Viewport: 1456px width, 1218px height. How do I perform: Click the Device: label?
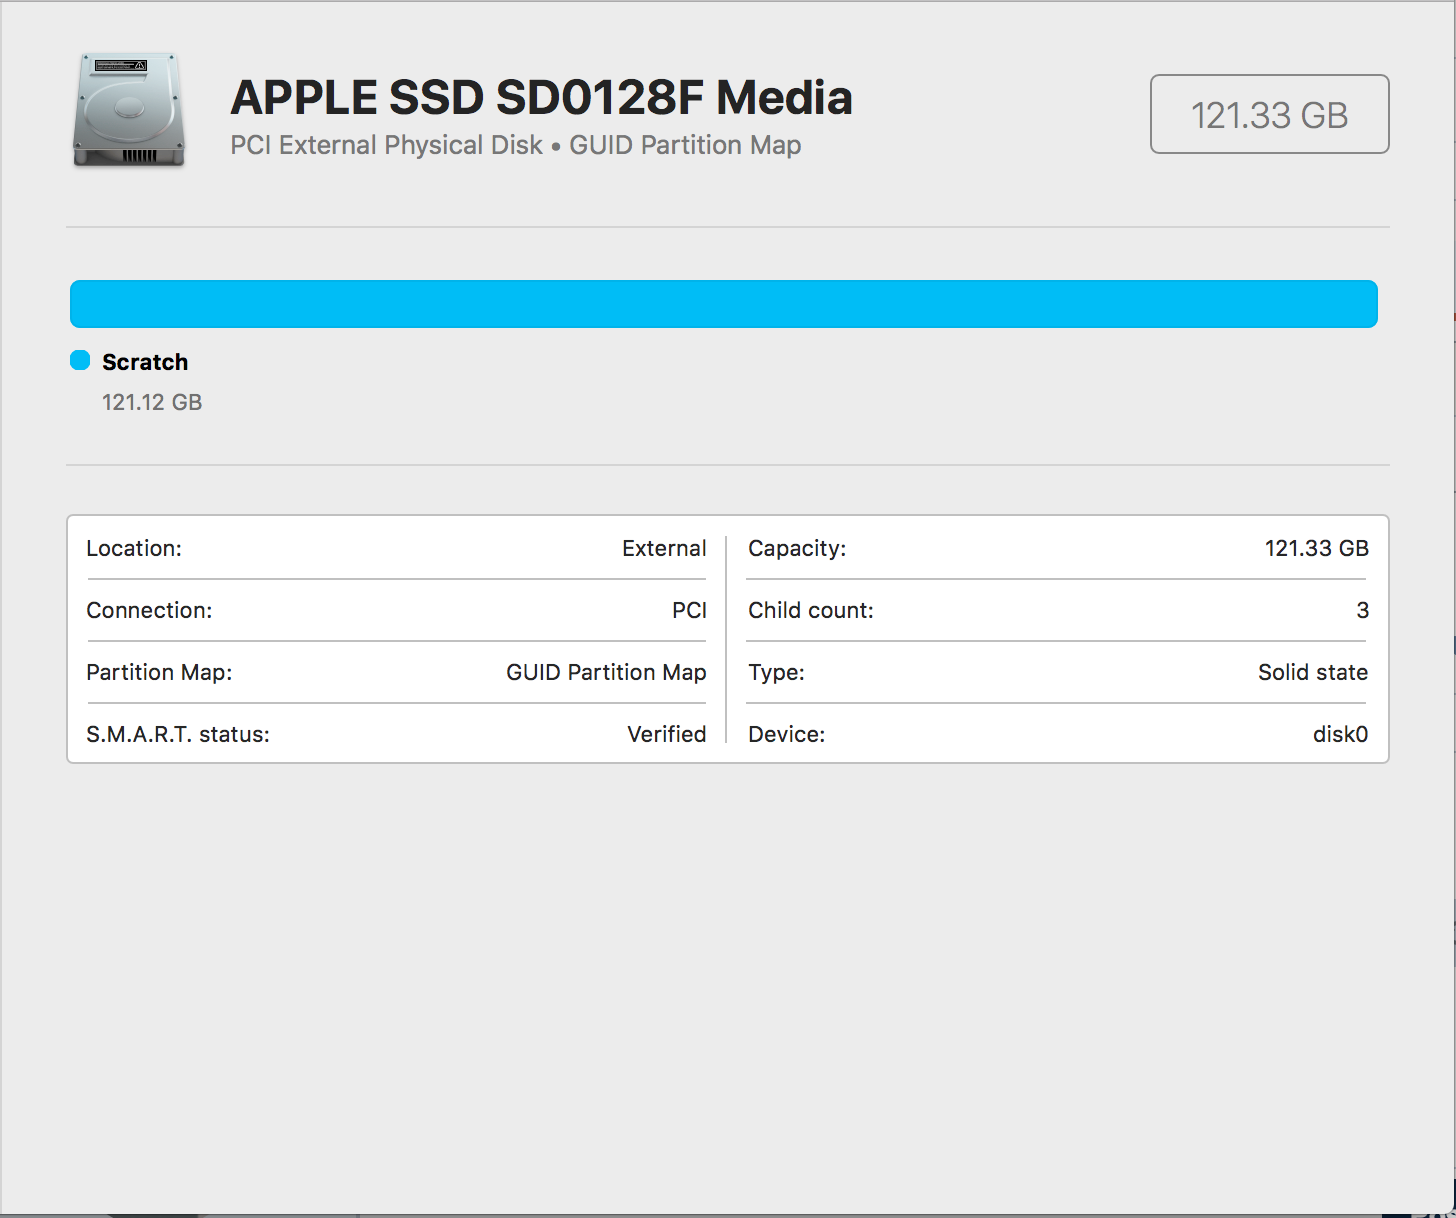coord(786,734)
